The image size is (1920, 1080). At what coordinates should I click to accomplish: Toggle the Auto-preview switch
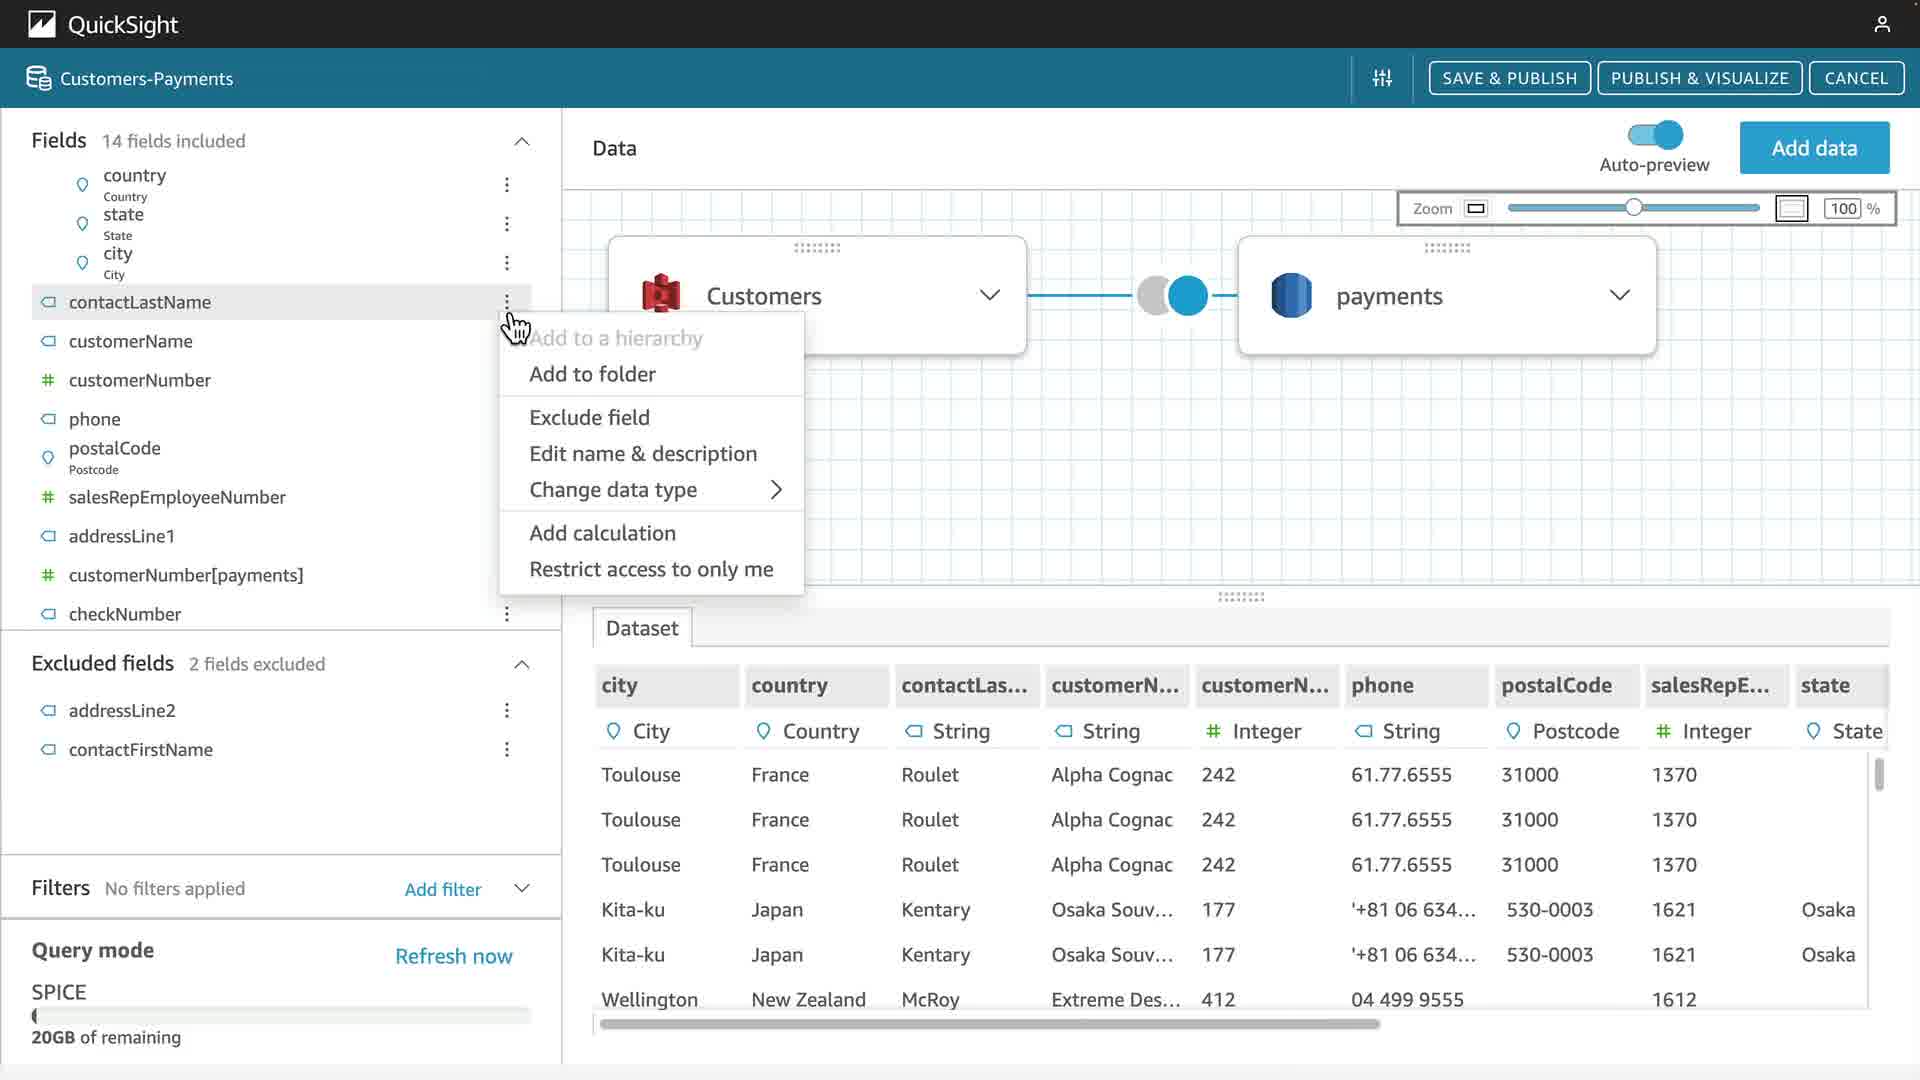click(1655, 135)
